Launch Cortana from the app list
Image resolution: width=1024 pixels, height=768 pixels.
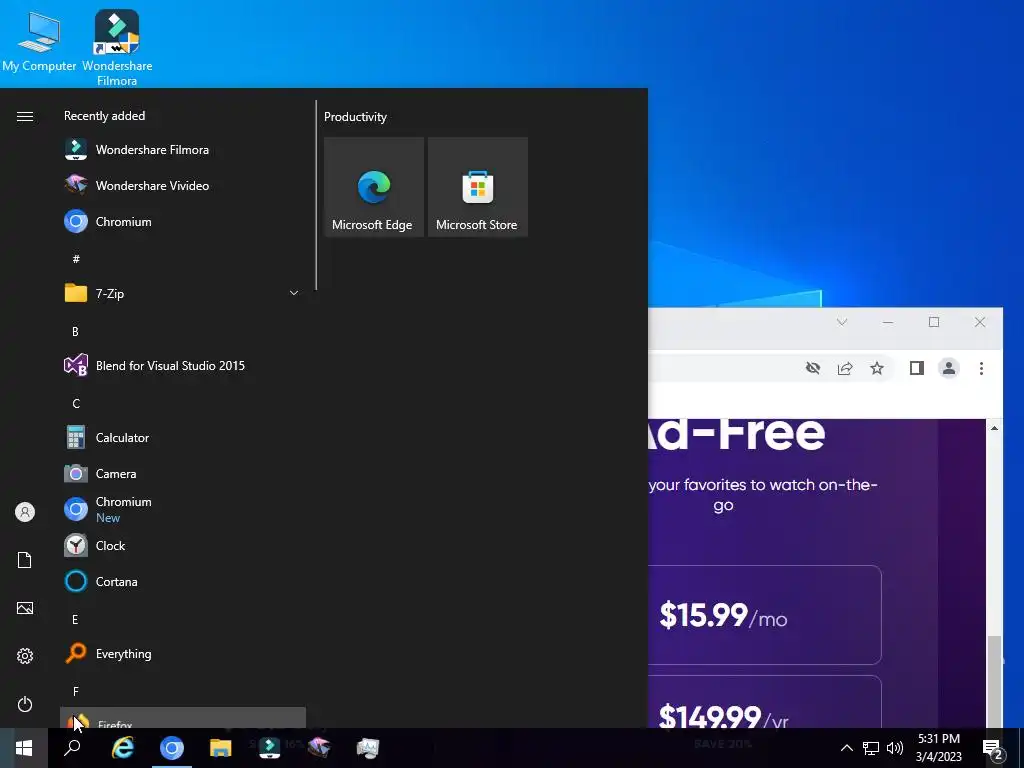(x=182, y=581)
